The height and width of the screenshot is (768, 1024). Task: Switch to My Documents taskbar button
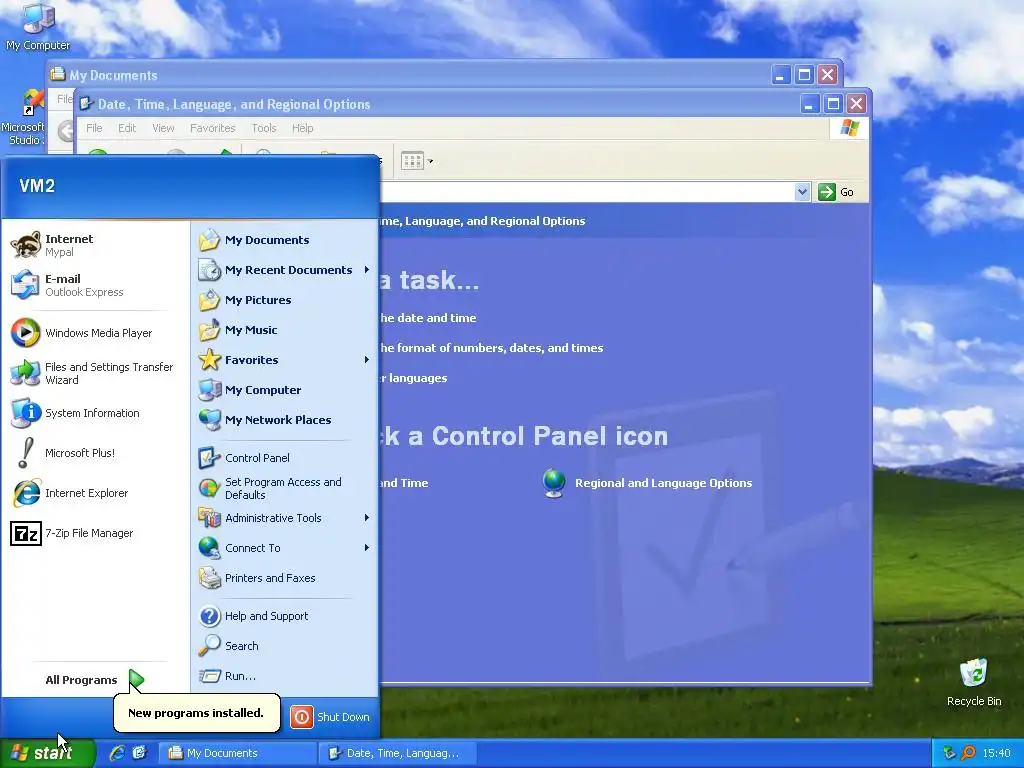(x=238, y=753)
